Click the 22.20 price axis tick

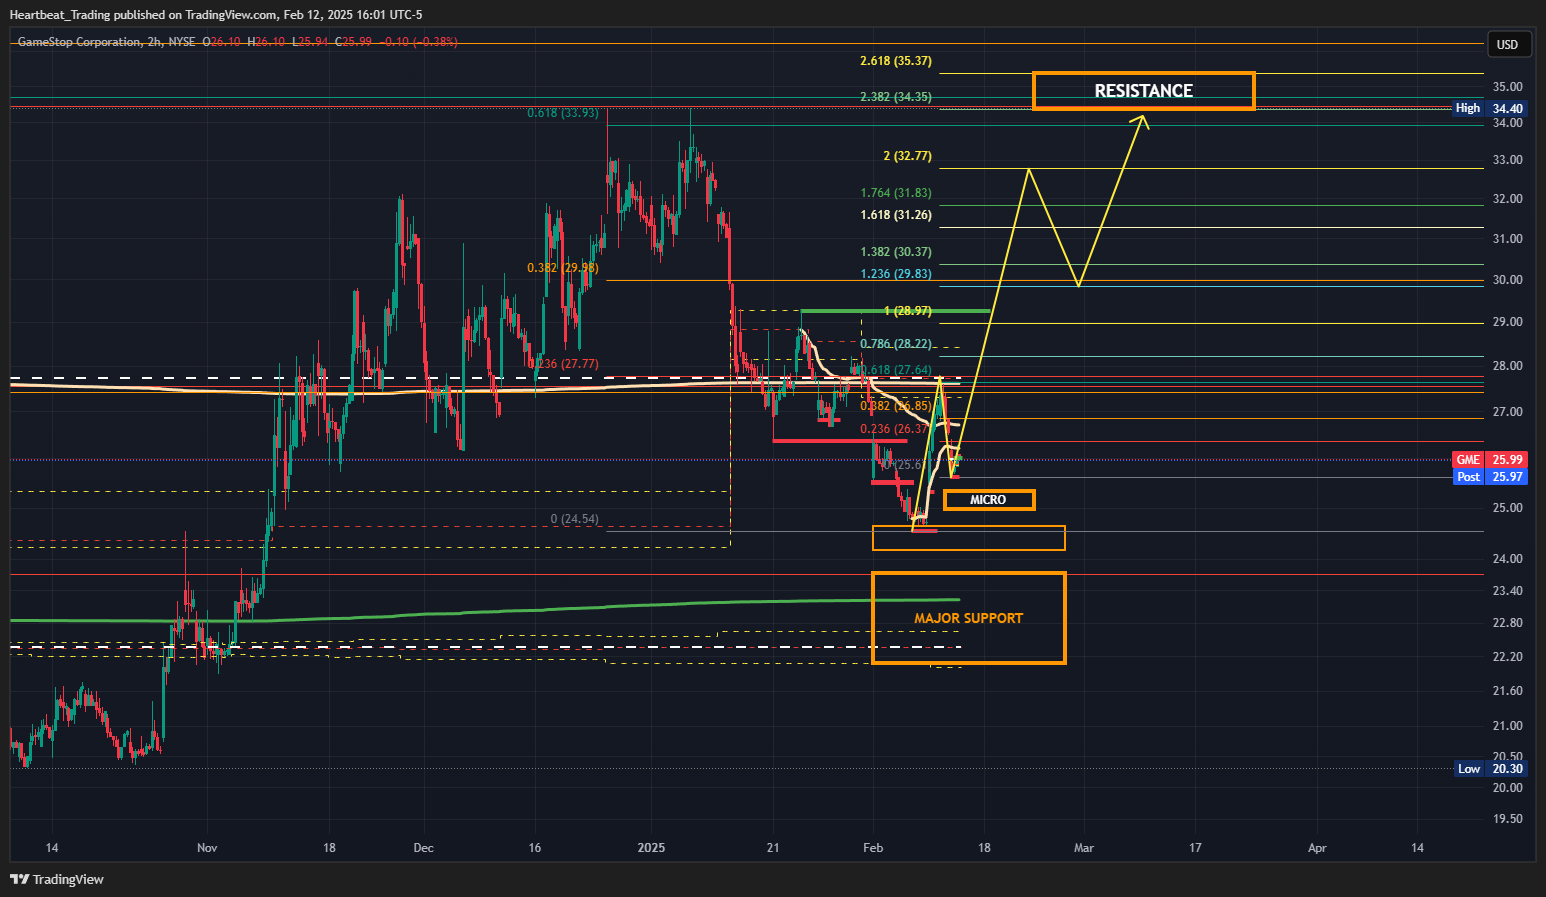[x=1507, y=657]
